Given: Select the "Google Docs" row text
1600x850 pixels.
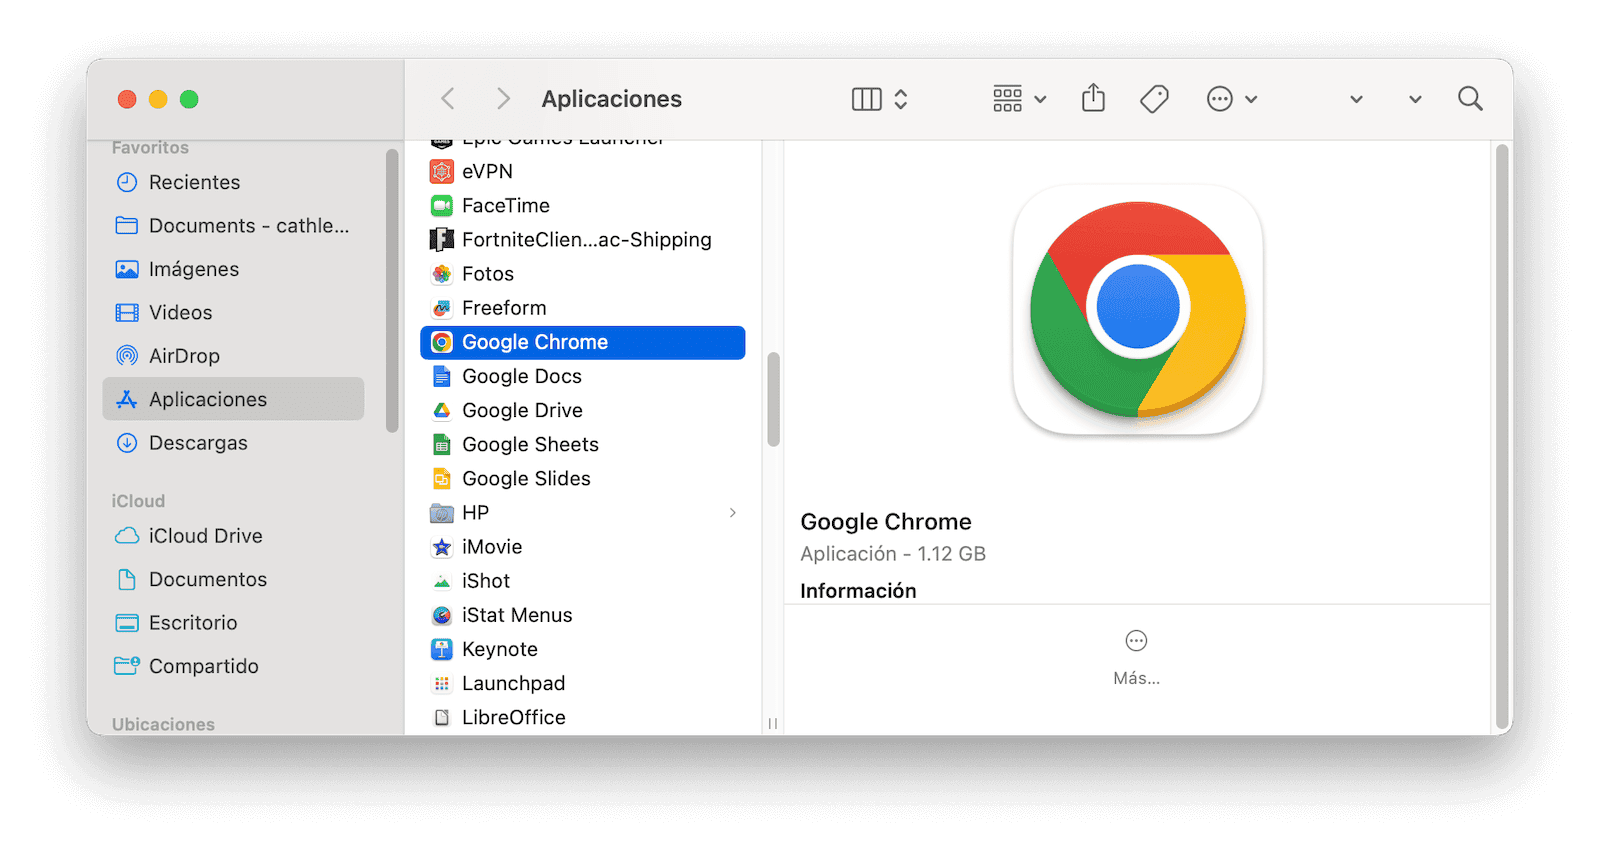Looking at the screenshot, I should (x=522, y=376).
